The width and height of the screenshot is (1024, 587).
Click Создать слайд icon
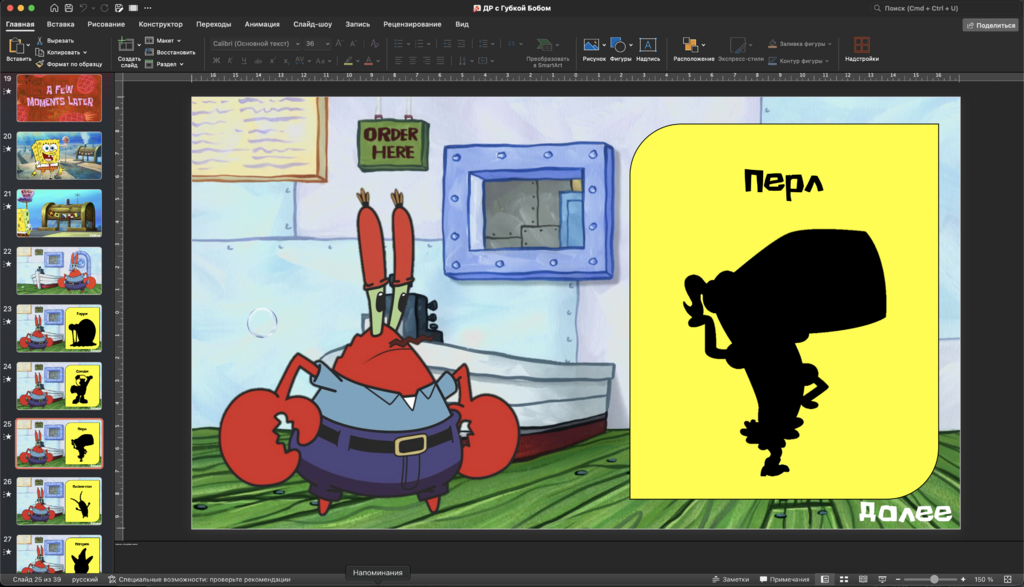click(x=126, y=44)
